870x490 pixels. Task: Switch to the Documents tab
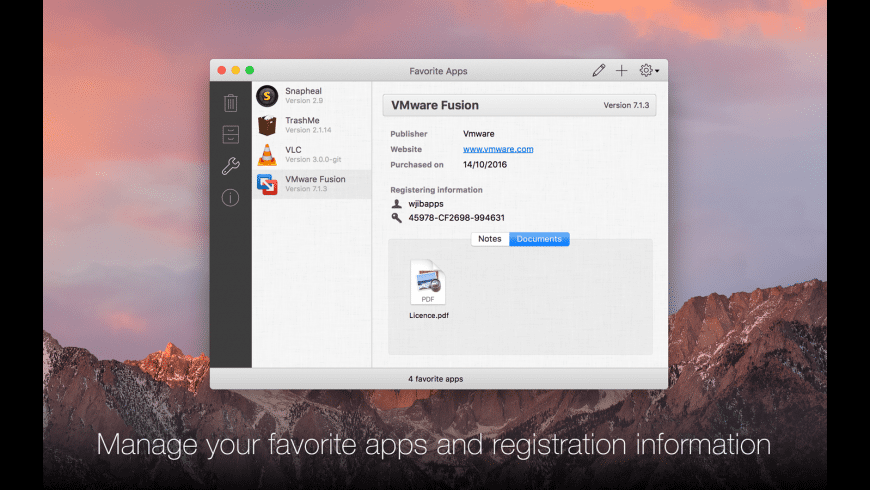pos(539,239)
